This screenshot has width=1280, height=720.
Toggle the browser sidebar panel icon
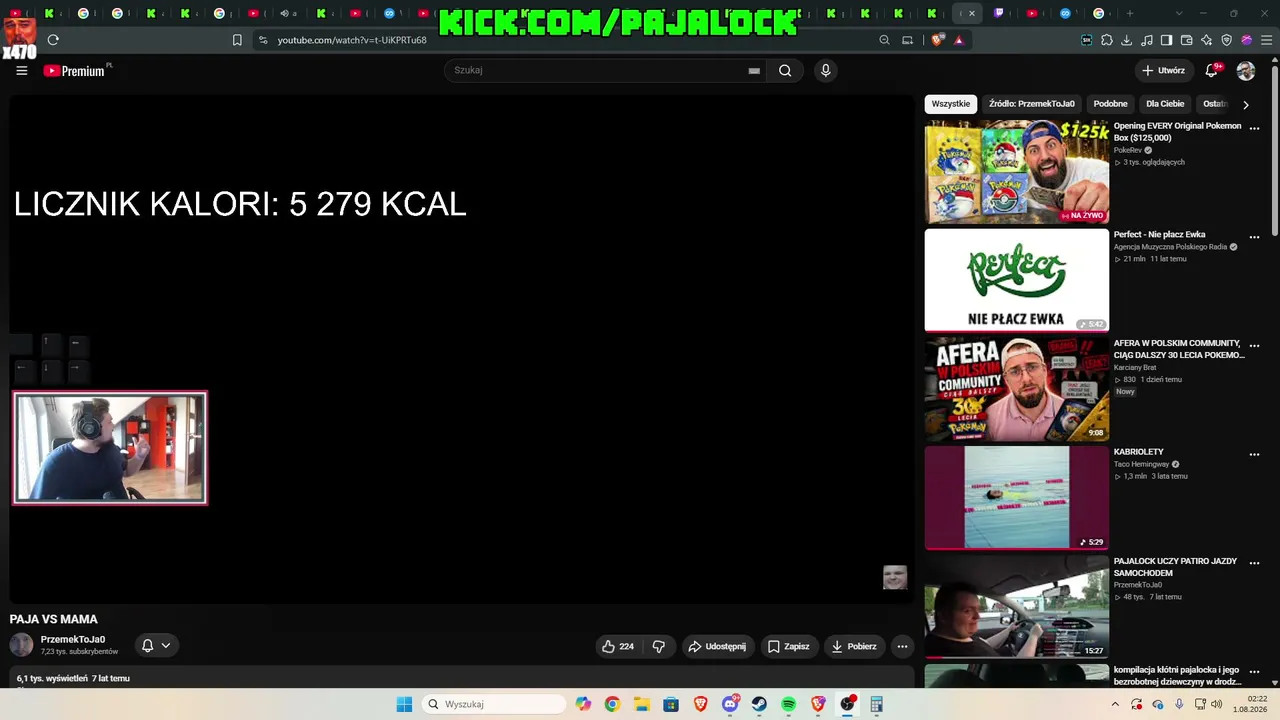pos(1167,40)
